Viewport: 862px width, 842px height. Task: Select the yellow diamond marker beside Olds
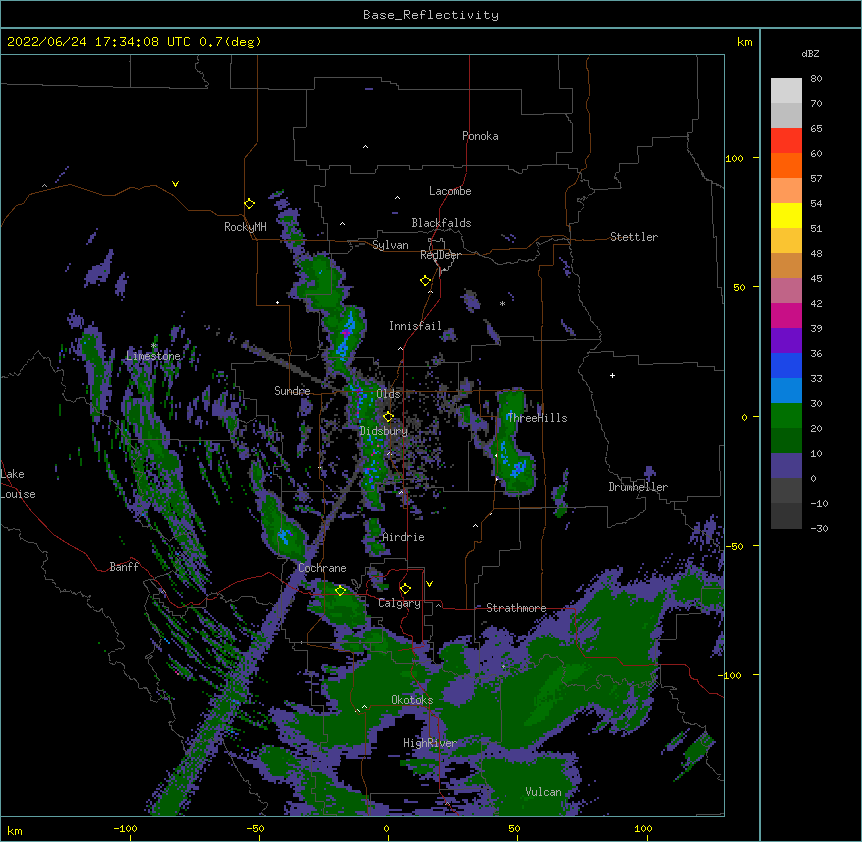[x=388, y=417]
